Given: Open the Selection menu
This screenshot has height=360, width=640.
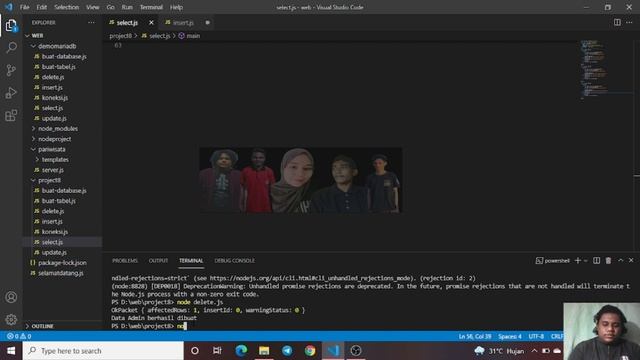Looking at the screenshot, I should click(67, 7).
